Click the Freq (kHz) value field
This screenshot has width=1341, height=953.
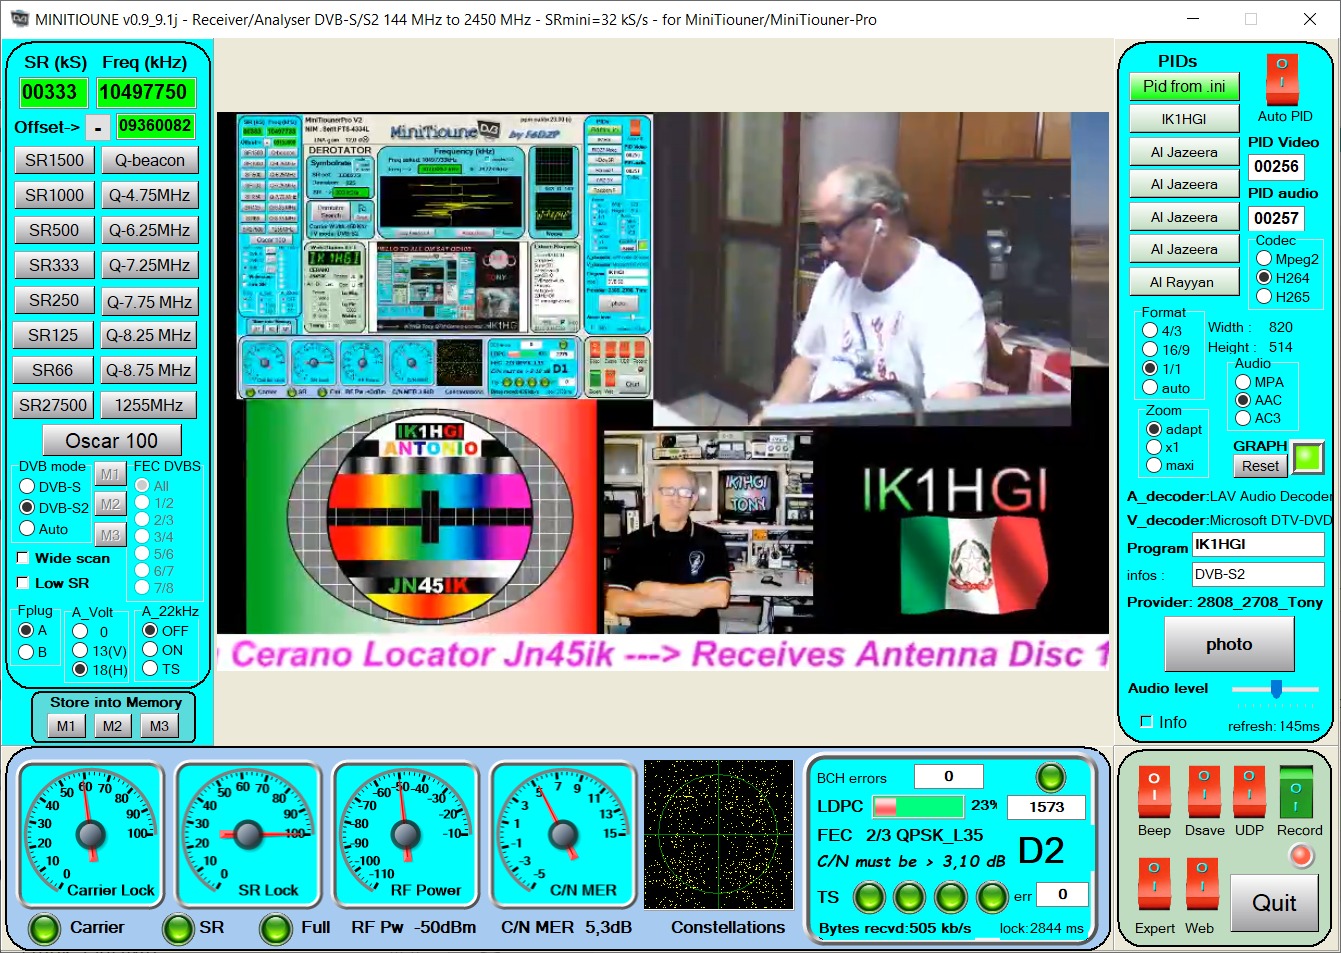click(x=145, y=92)
